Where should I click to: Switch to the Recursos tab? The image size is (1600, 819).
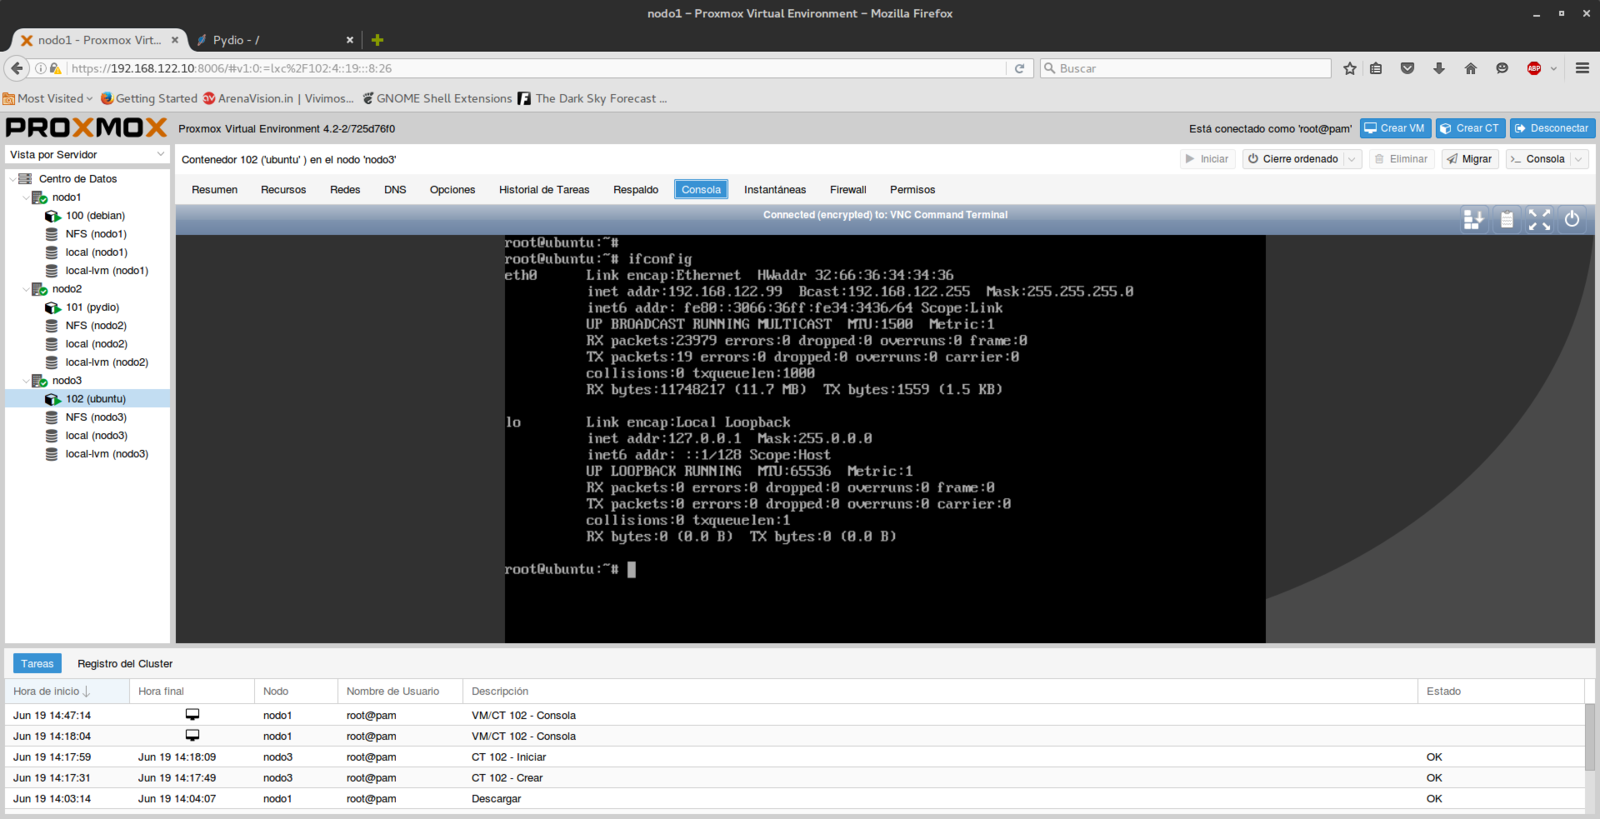(283, 190)
